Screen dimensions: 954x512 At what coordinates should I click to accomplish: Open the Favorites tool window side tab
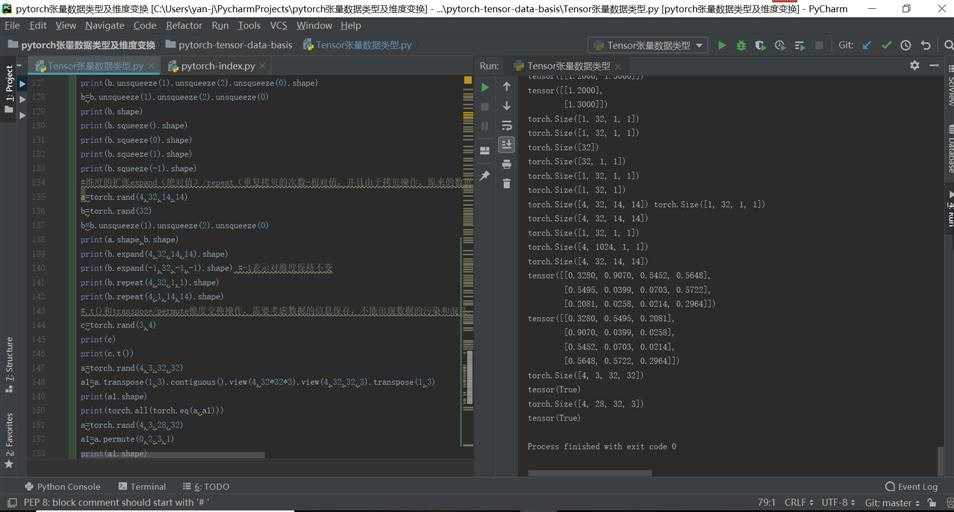click(x=9, y=441)
